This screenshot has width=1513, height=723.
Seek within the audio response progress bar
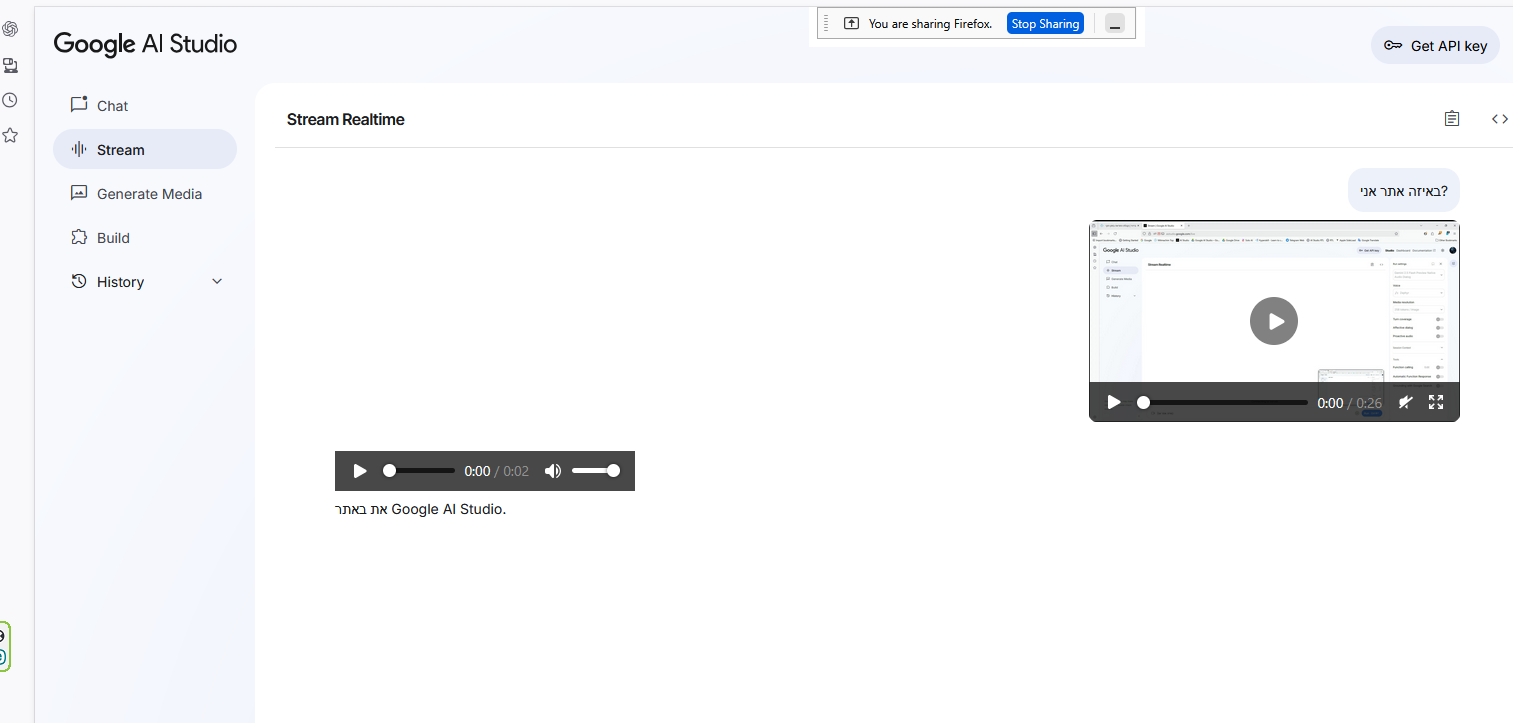pyautogui.click(x=420, y=471)
